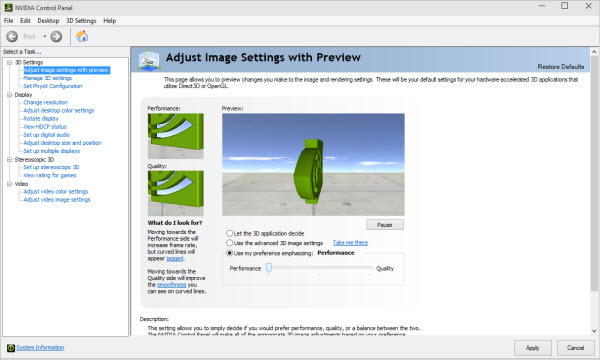The image size is (600, 360).
Task: Collapse the 3D Settings tree node
Action: (9, 62)
